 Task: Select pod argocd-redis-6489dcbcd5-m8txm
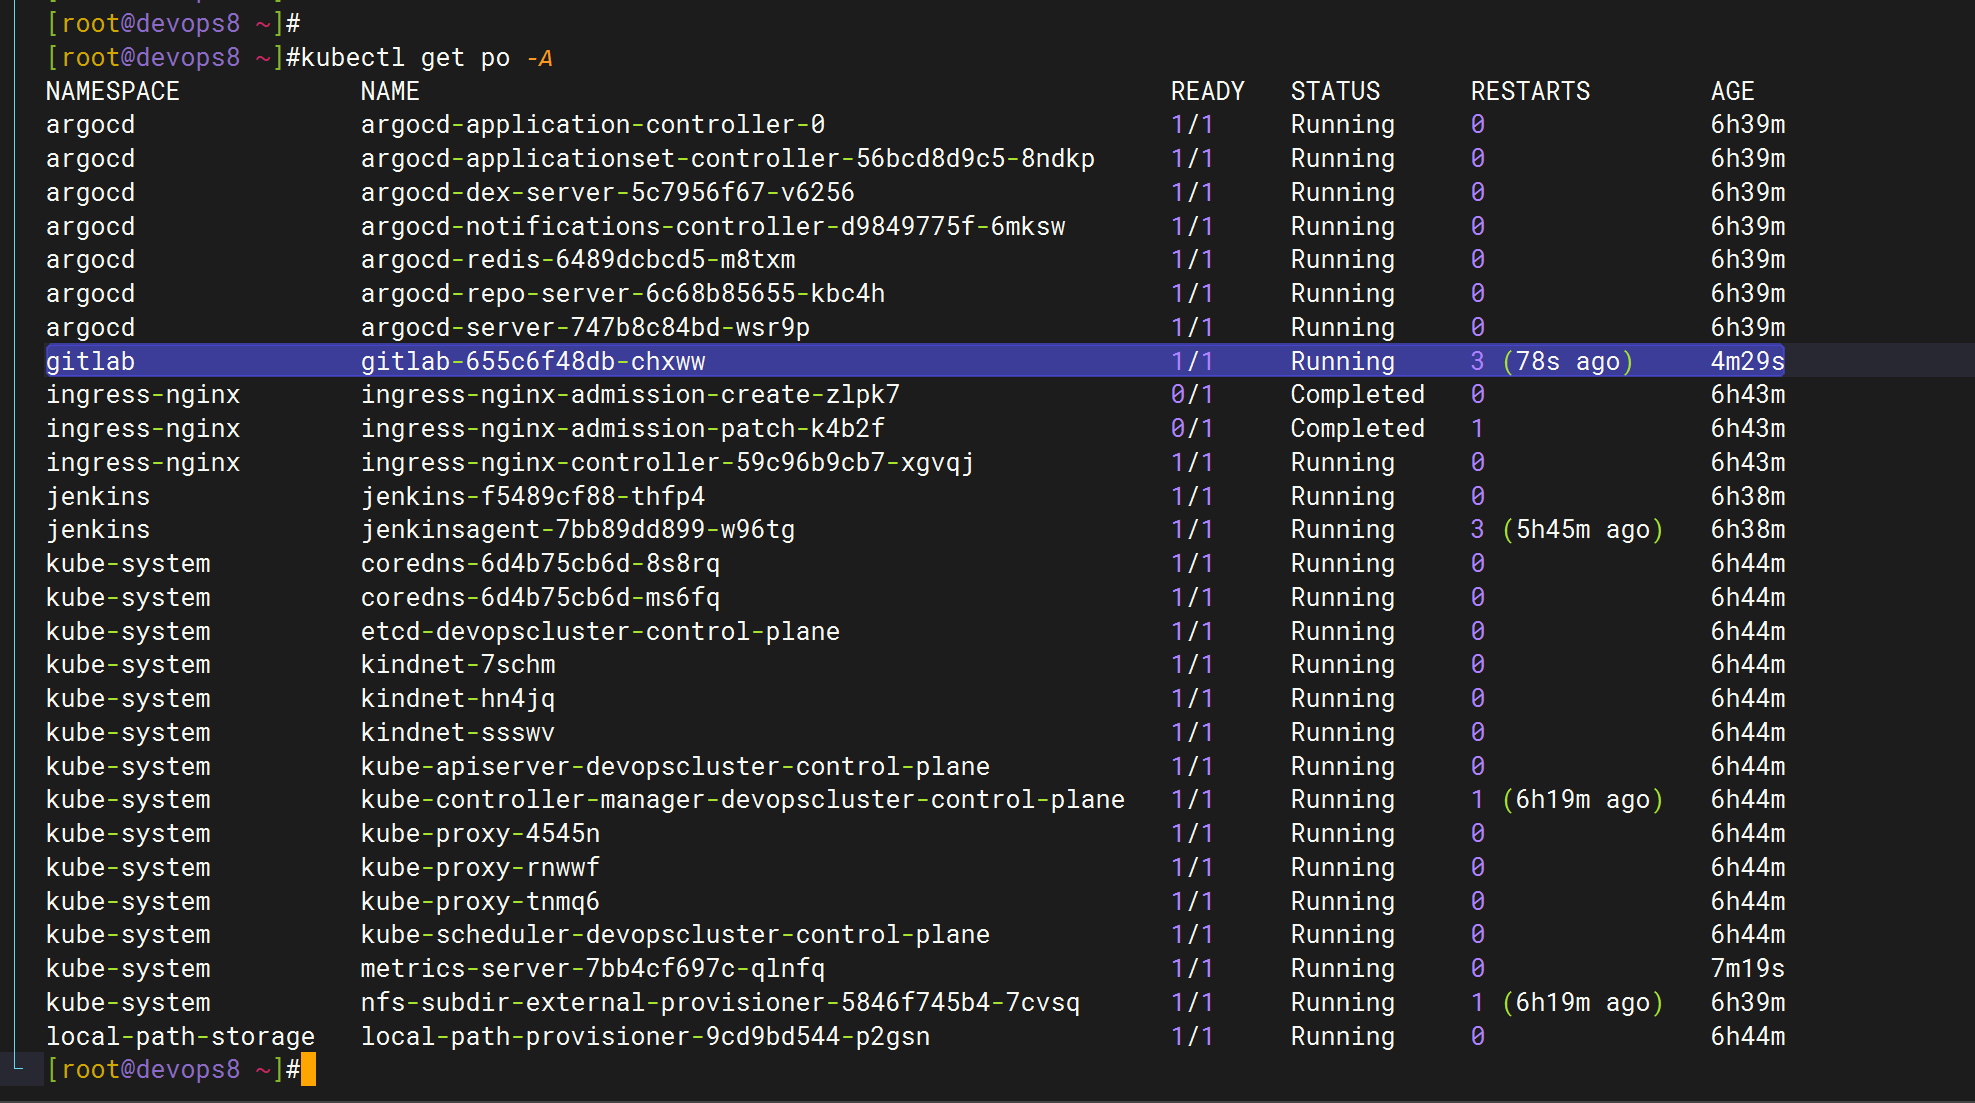click(x=578, y=260)
